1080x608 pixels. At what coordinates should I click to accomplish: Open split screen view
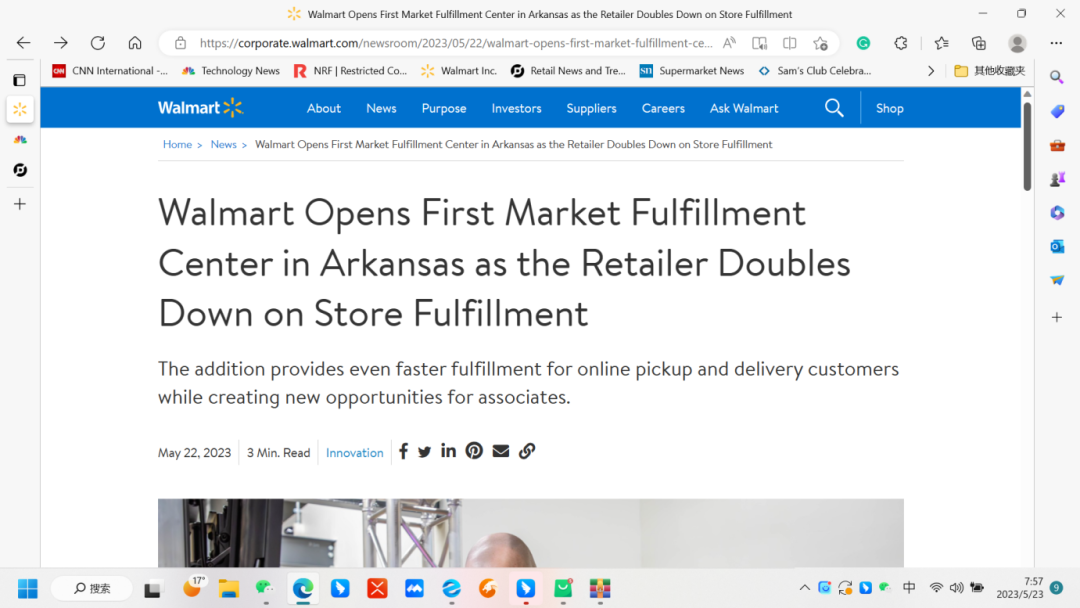tap(790, 43)
